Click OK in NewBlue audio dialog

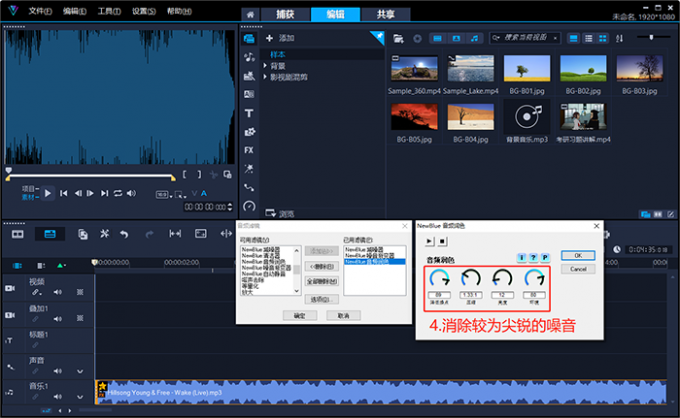click(x=576, y=255)
